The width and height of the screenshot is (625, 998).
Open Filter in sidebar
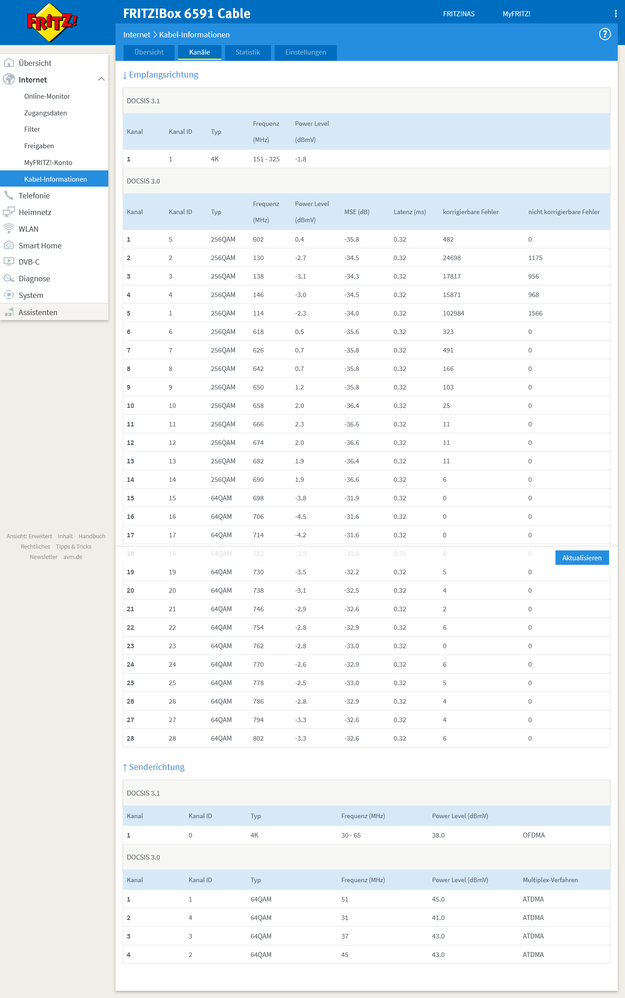click(32, 129)
